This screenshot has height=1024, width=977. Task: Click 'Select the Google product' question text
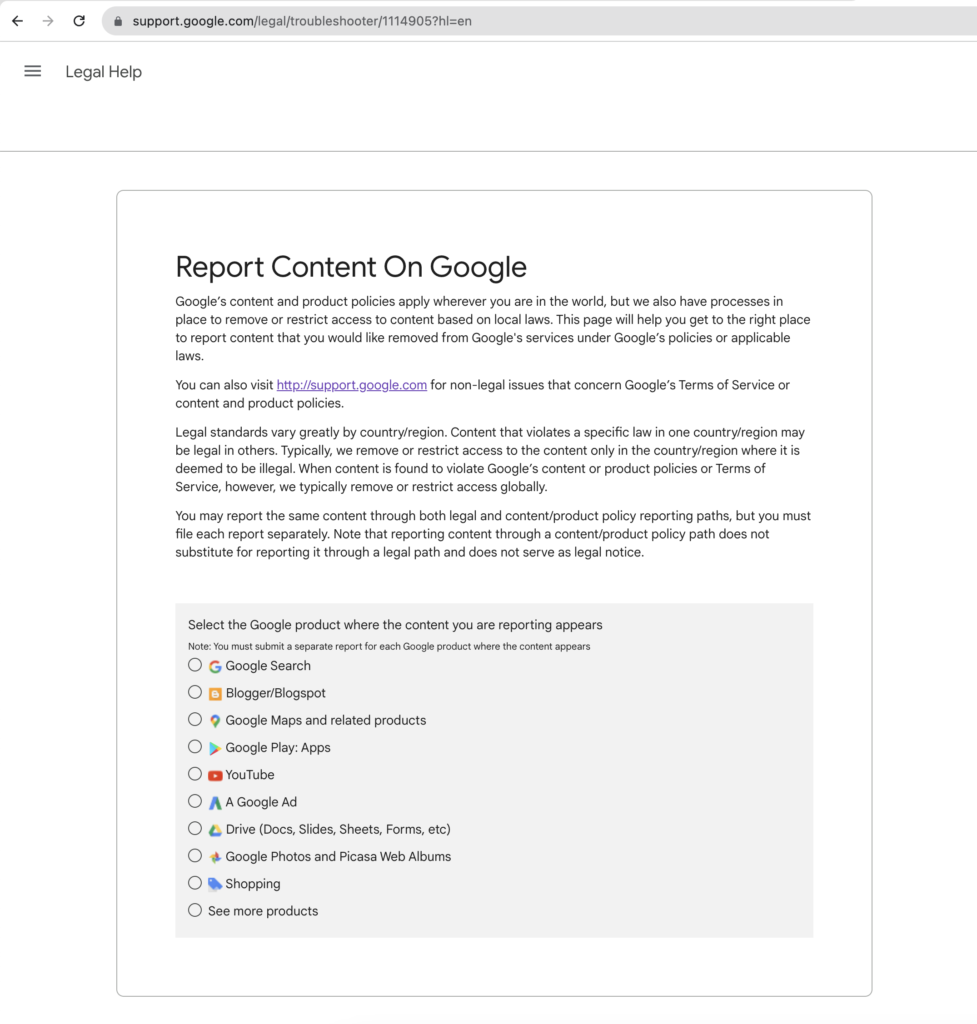[x=395, y=625]
